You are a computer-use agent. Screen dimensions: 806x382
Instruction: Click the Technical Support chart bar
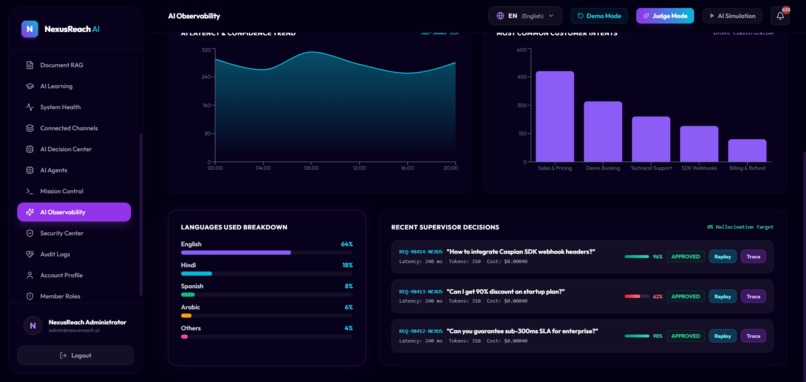pyautogui.click(x=651, y=139)
